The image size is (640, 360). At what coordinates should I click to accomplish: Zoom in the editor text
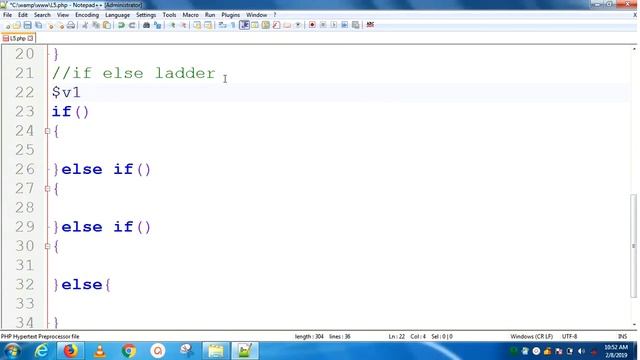pyautogui.click(x=173, y=25)
